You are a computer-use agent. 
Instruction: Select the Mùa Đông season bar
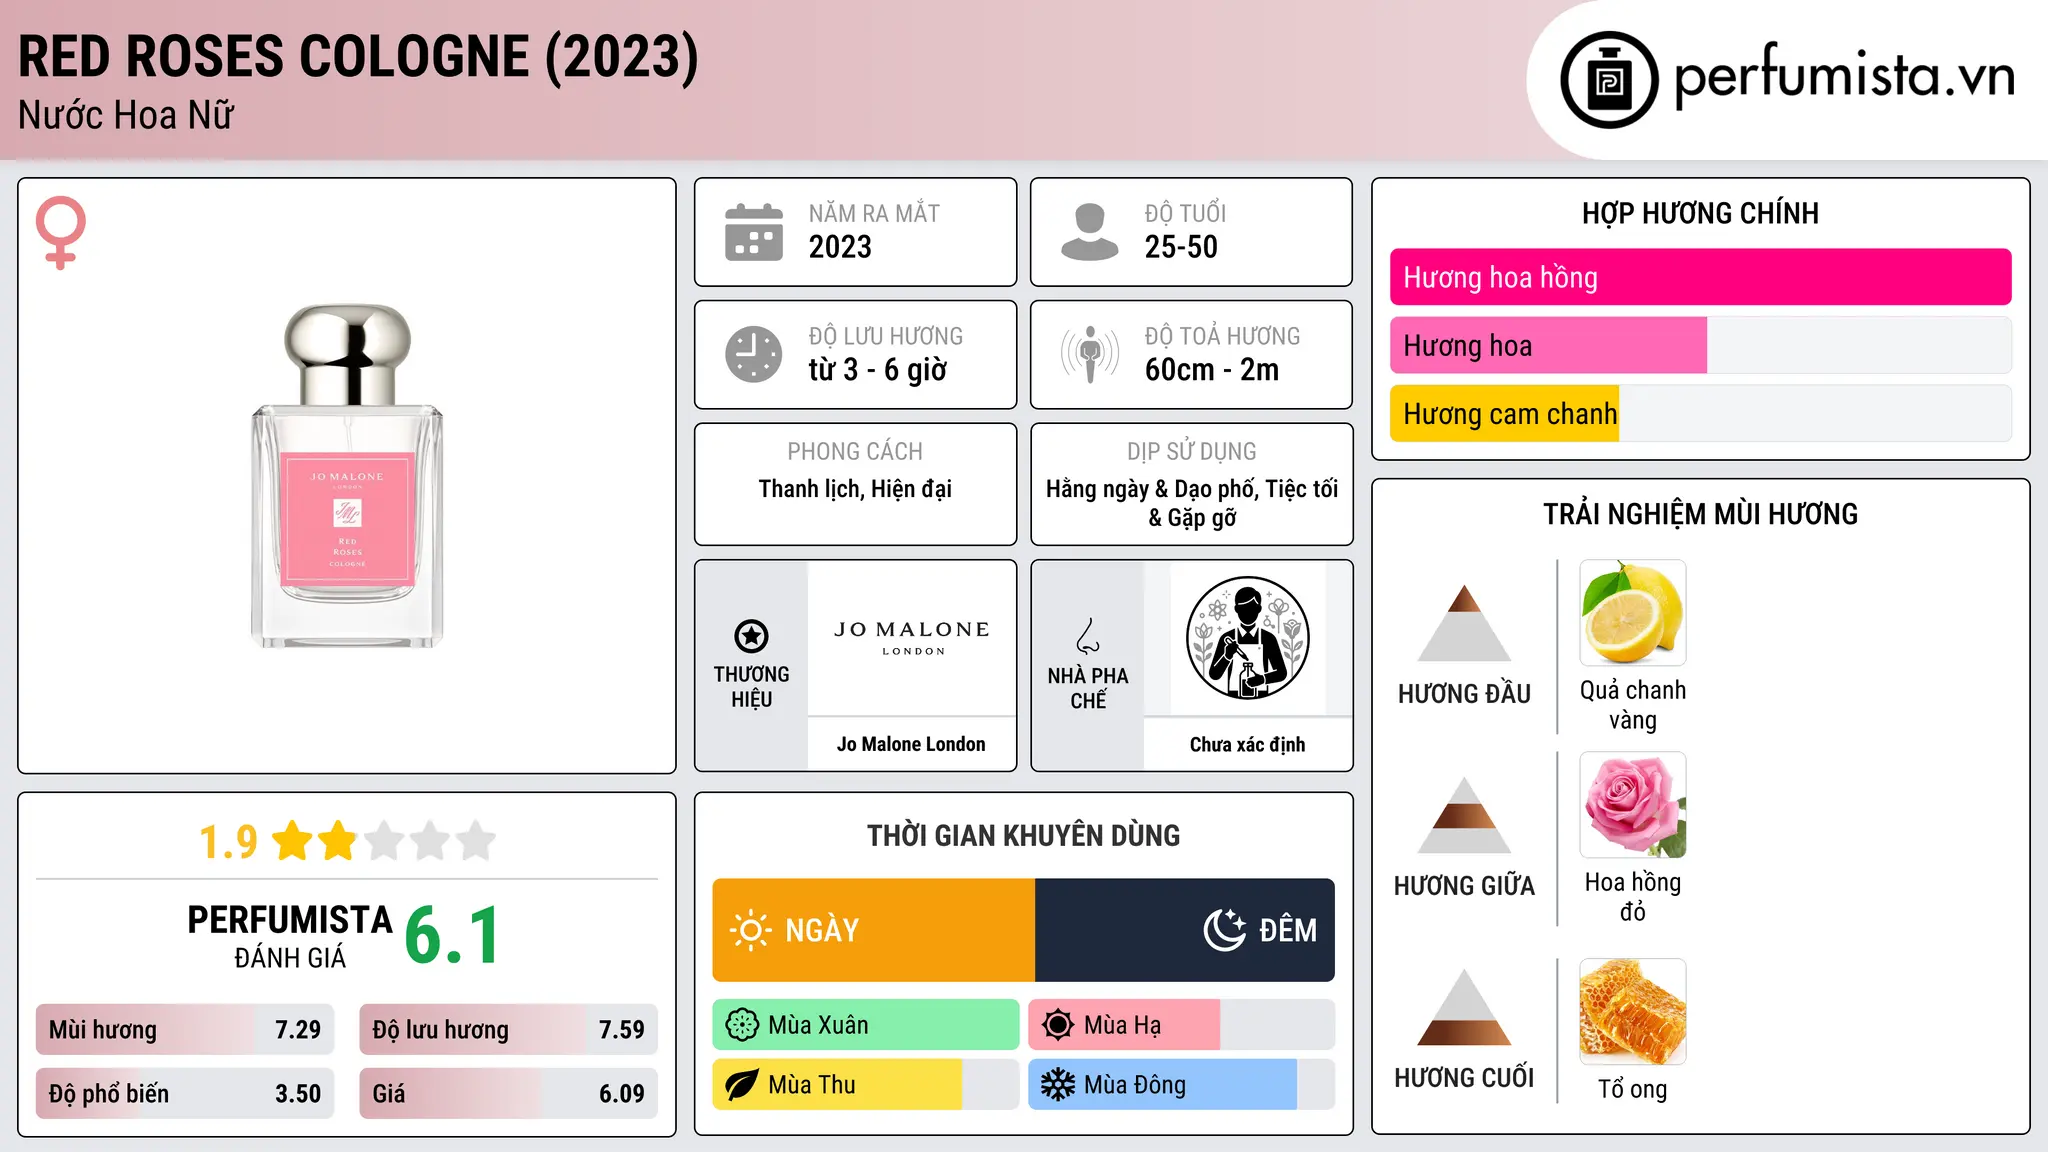click(1181, 1085)
